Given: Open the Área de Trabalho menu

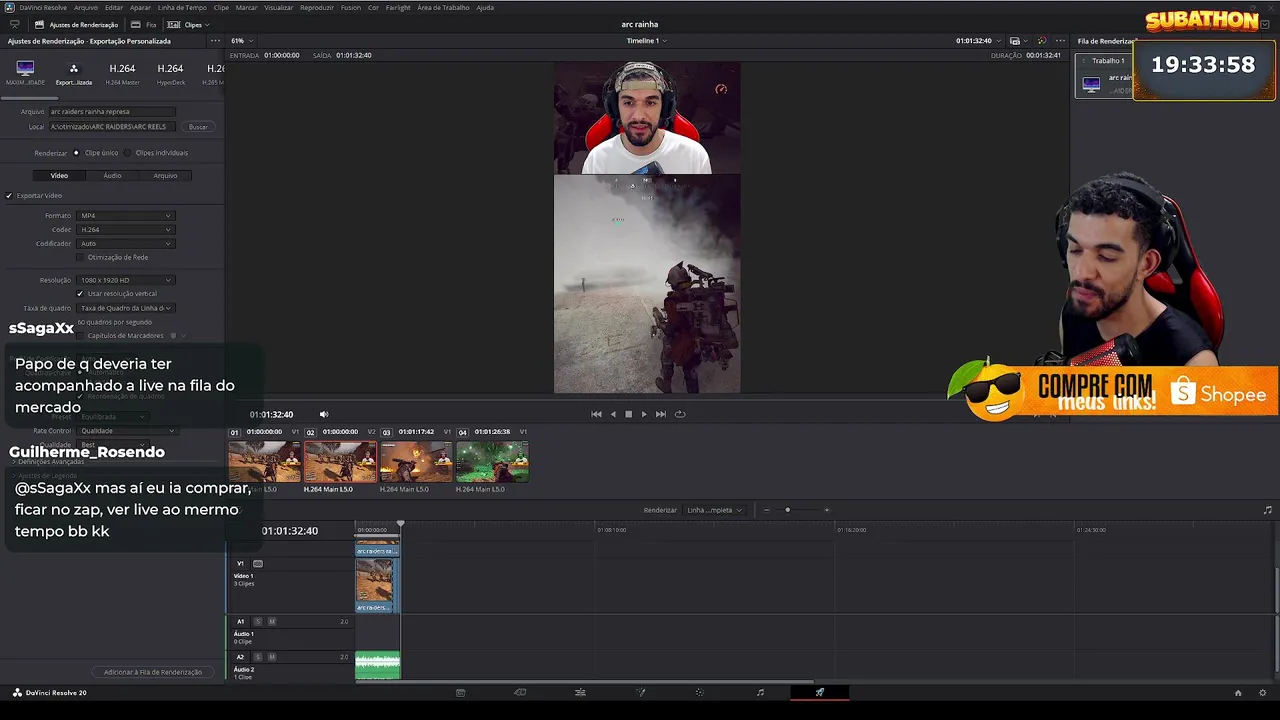Looking at the screenshot, I should 443,7.
